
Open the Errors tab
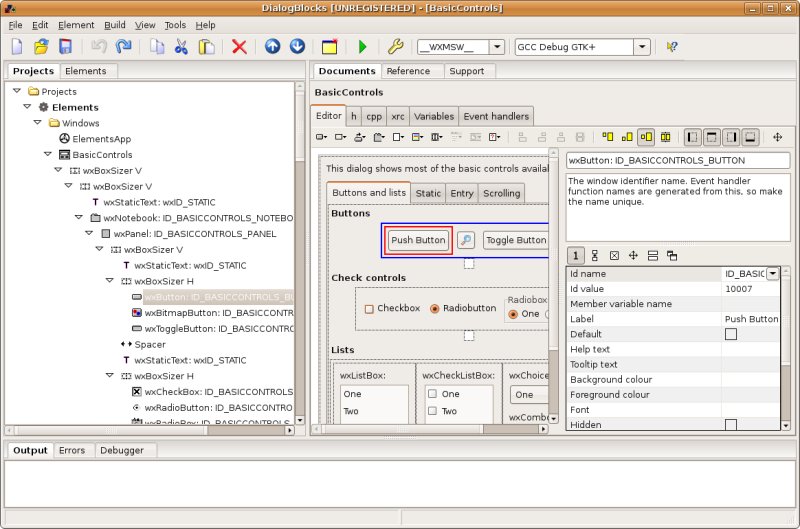pyautogui.click(x=72, y=450)
